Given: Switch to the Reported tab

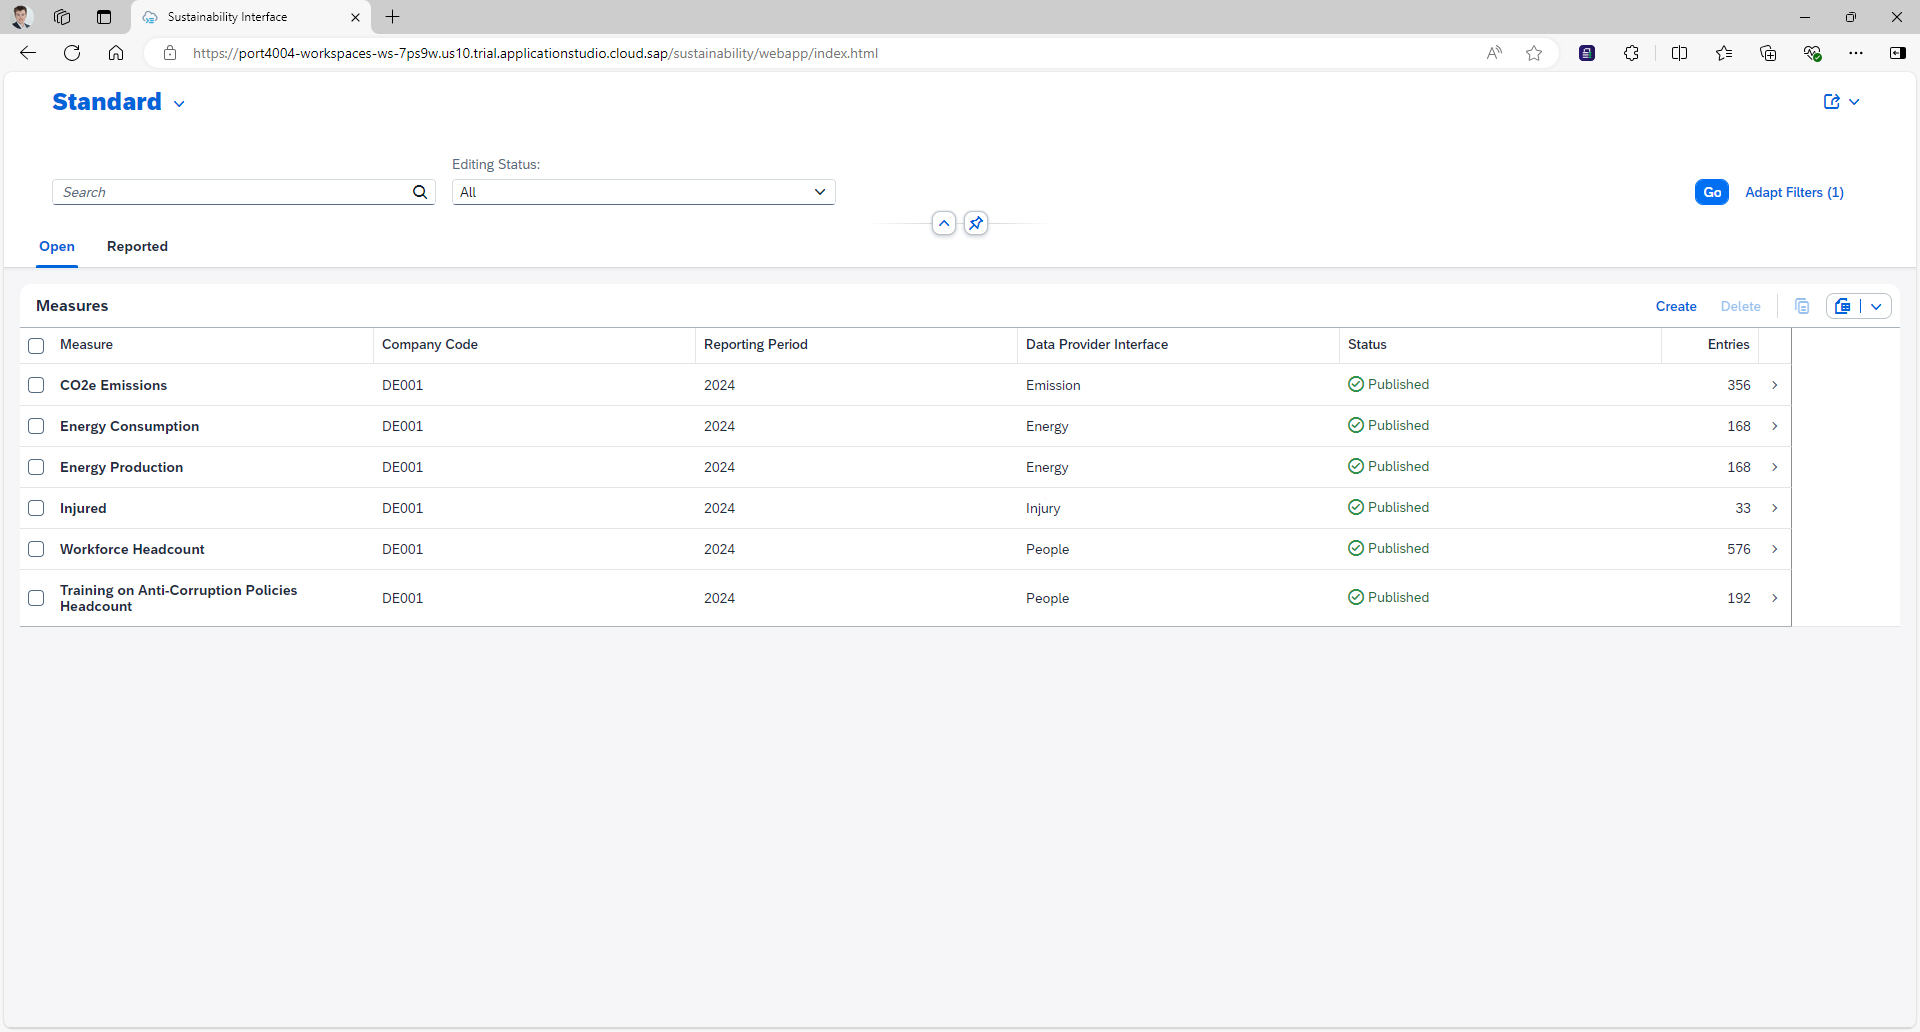Looking at the screenshot, I should tap(137, 247).
